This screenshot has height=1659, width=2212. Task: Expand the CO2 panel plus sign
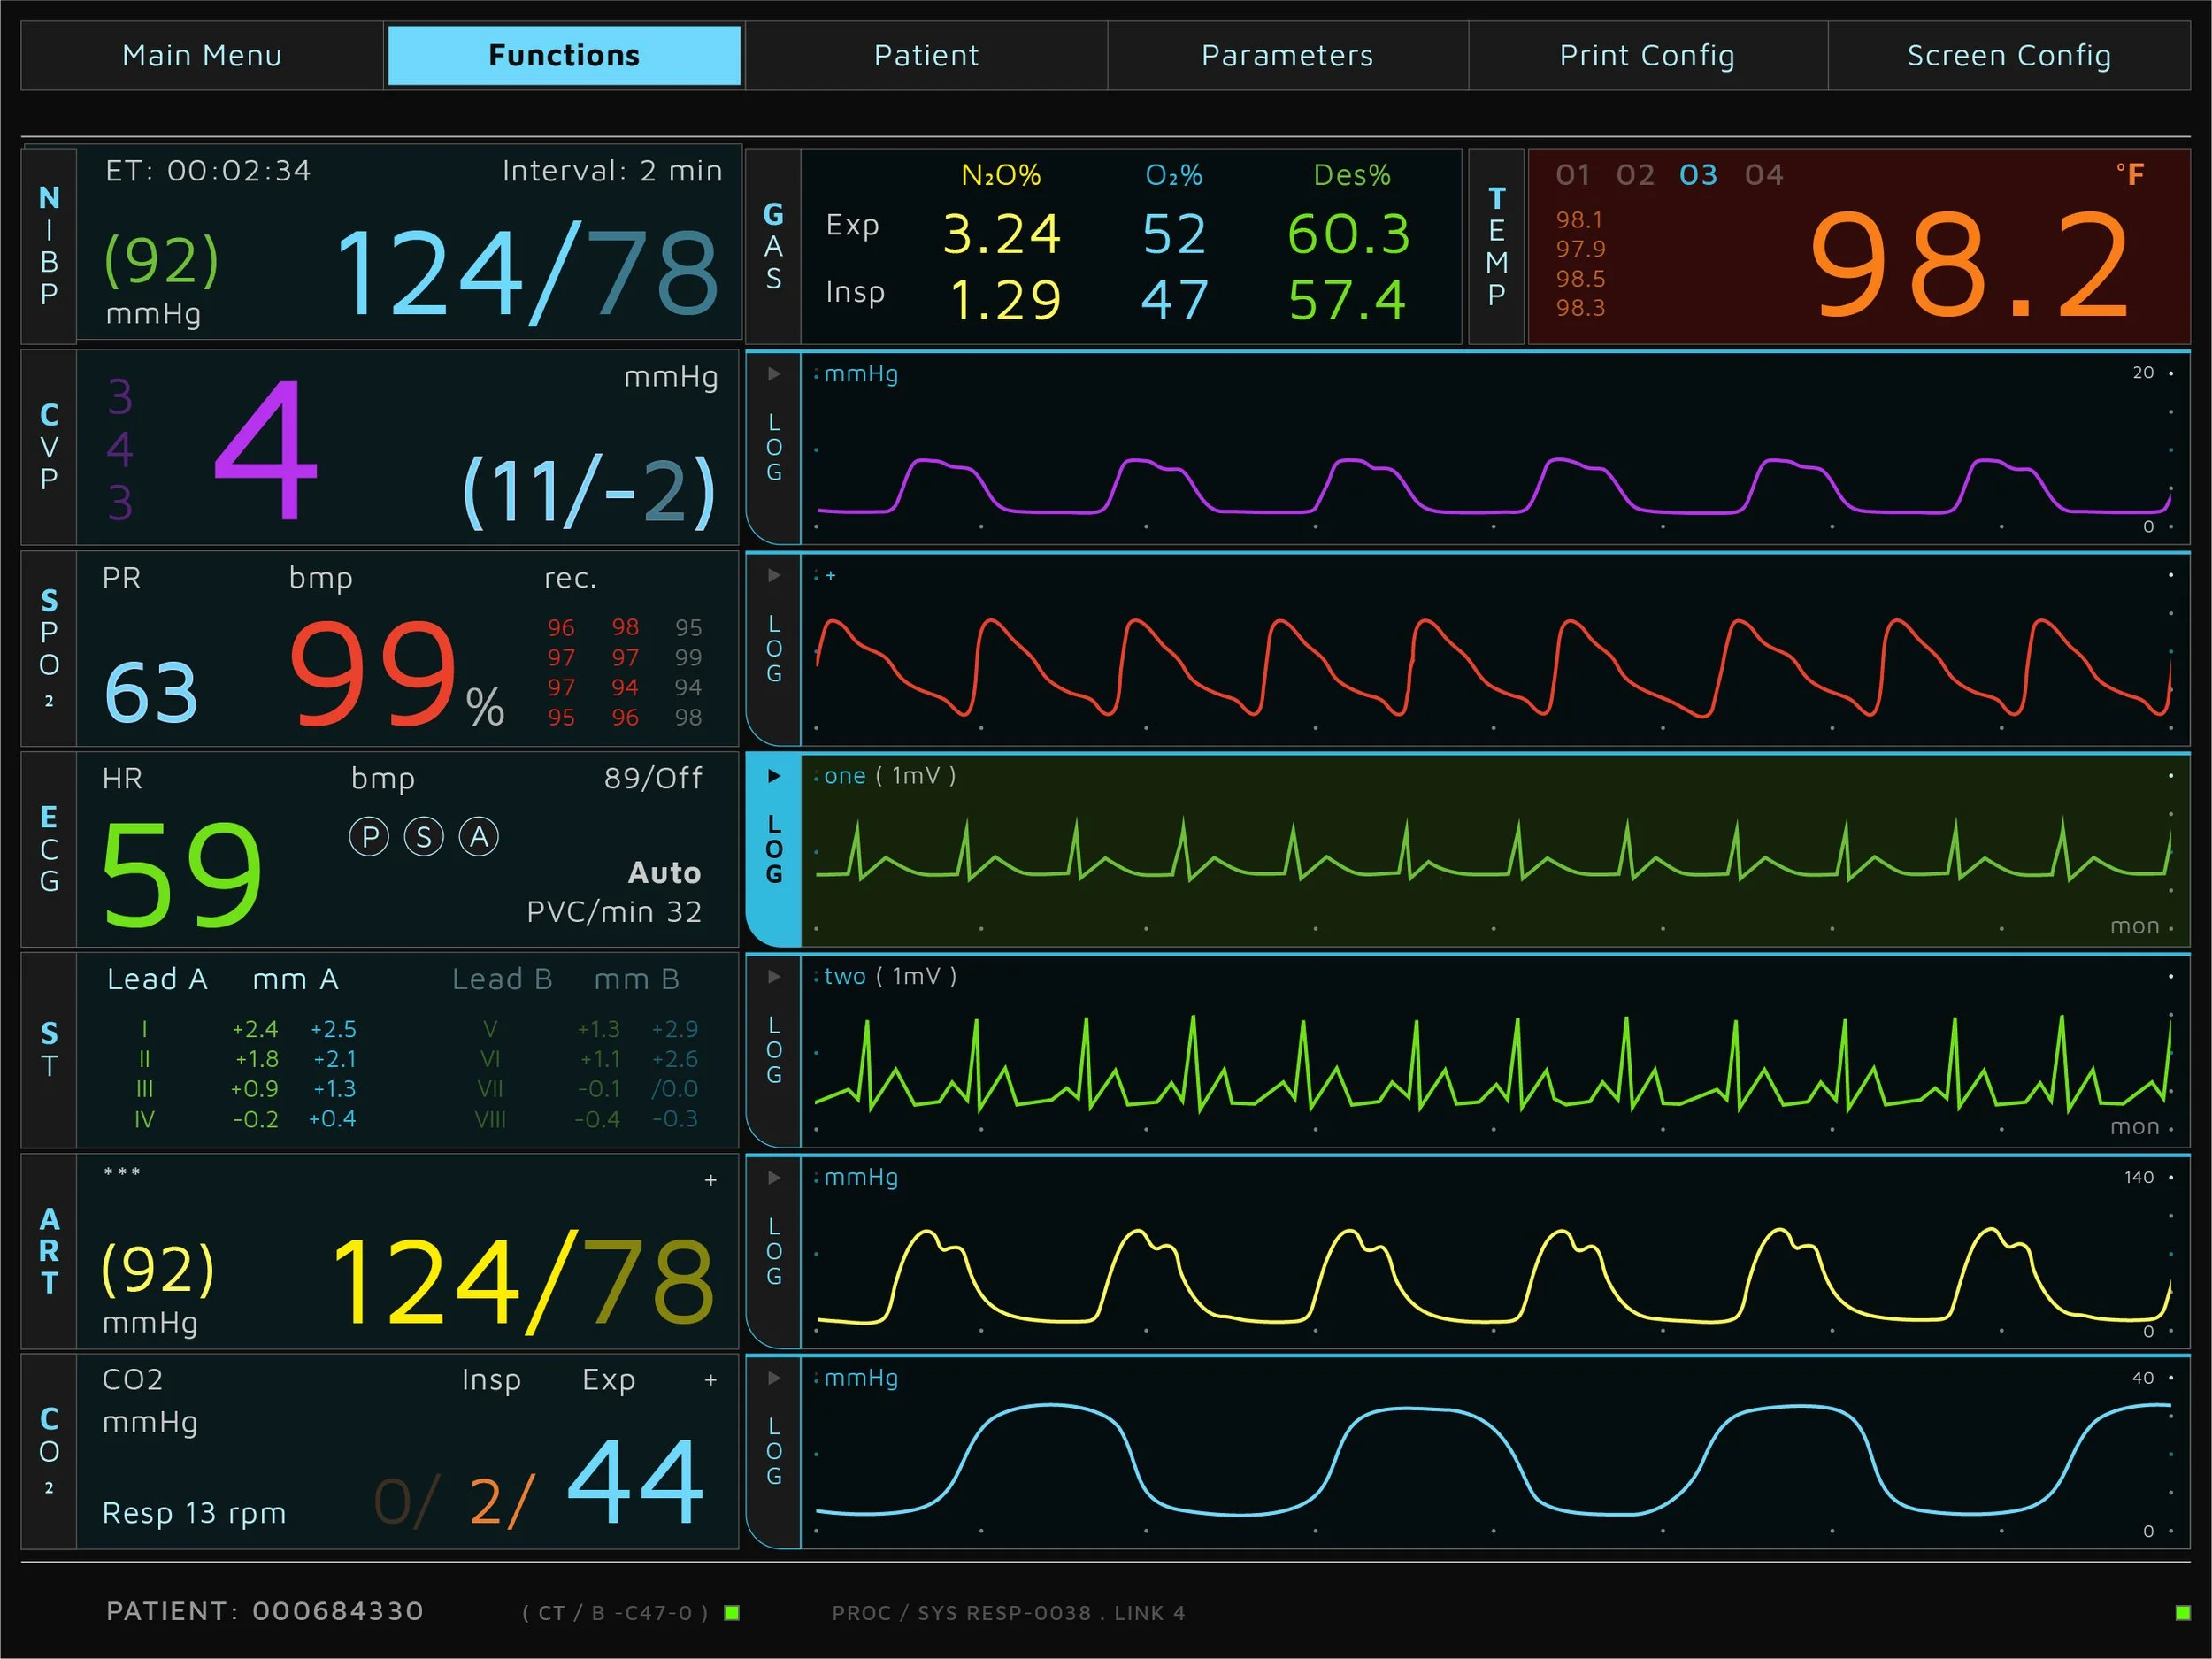coord(711,1380)
